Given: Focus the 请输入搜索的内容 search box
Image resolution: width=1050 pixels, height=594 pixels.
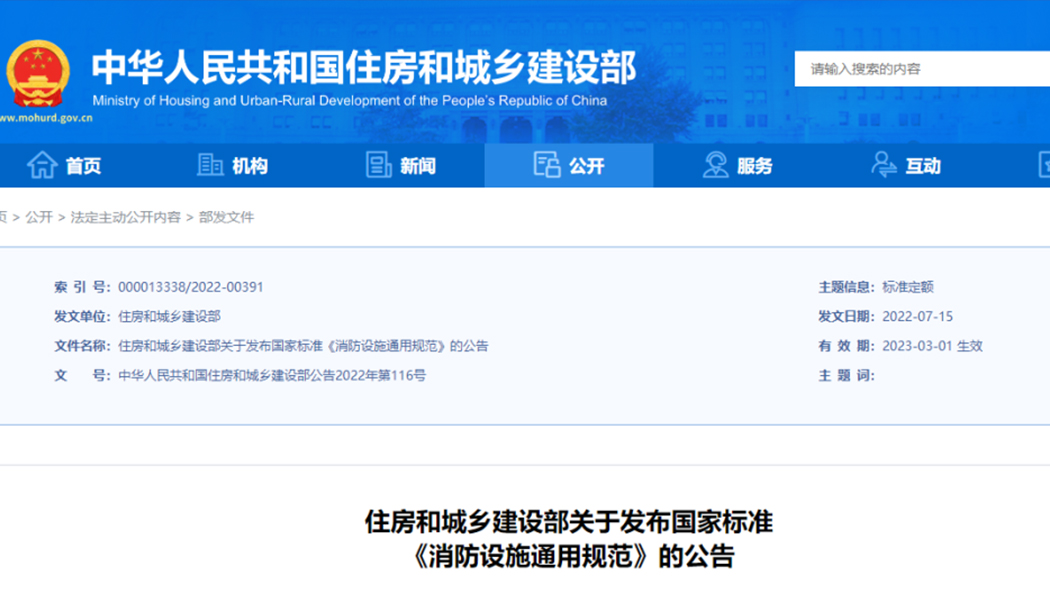Looking at the screenshot, I should pos(922,69).
